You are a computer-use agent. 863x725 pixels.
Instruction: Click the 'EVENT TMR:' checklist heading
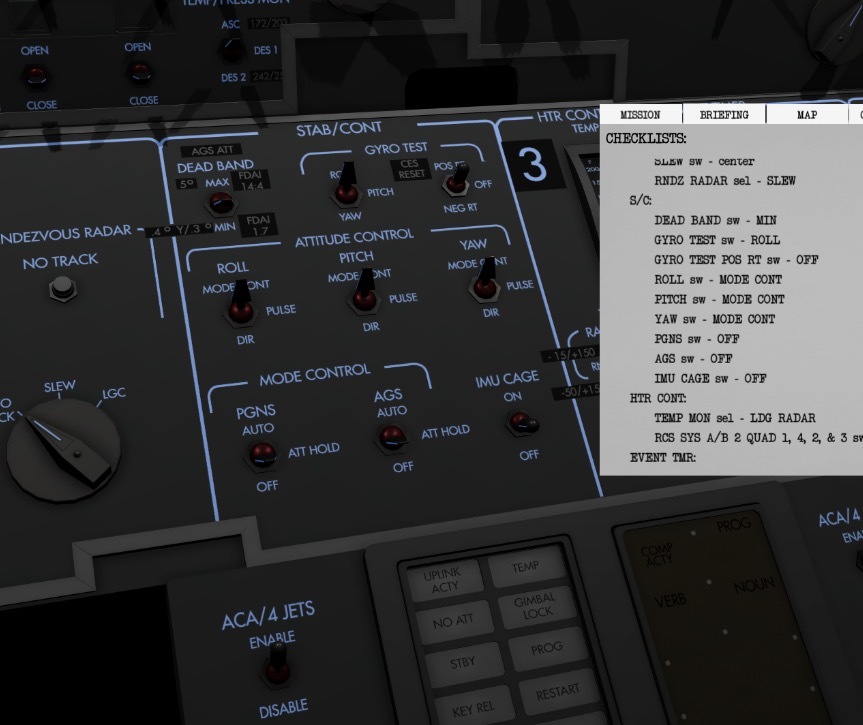pos(663,458)
